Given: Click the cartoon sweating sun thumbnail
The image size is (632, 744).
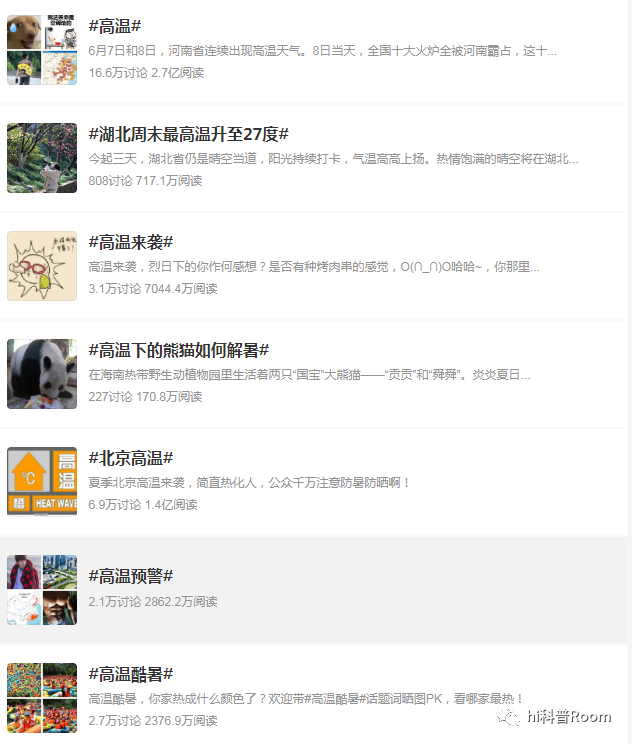Looking at the screenshot, I should coord(42,266).
